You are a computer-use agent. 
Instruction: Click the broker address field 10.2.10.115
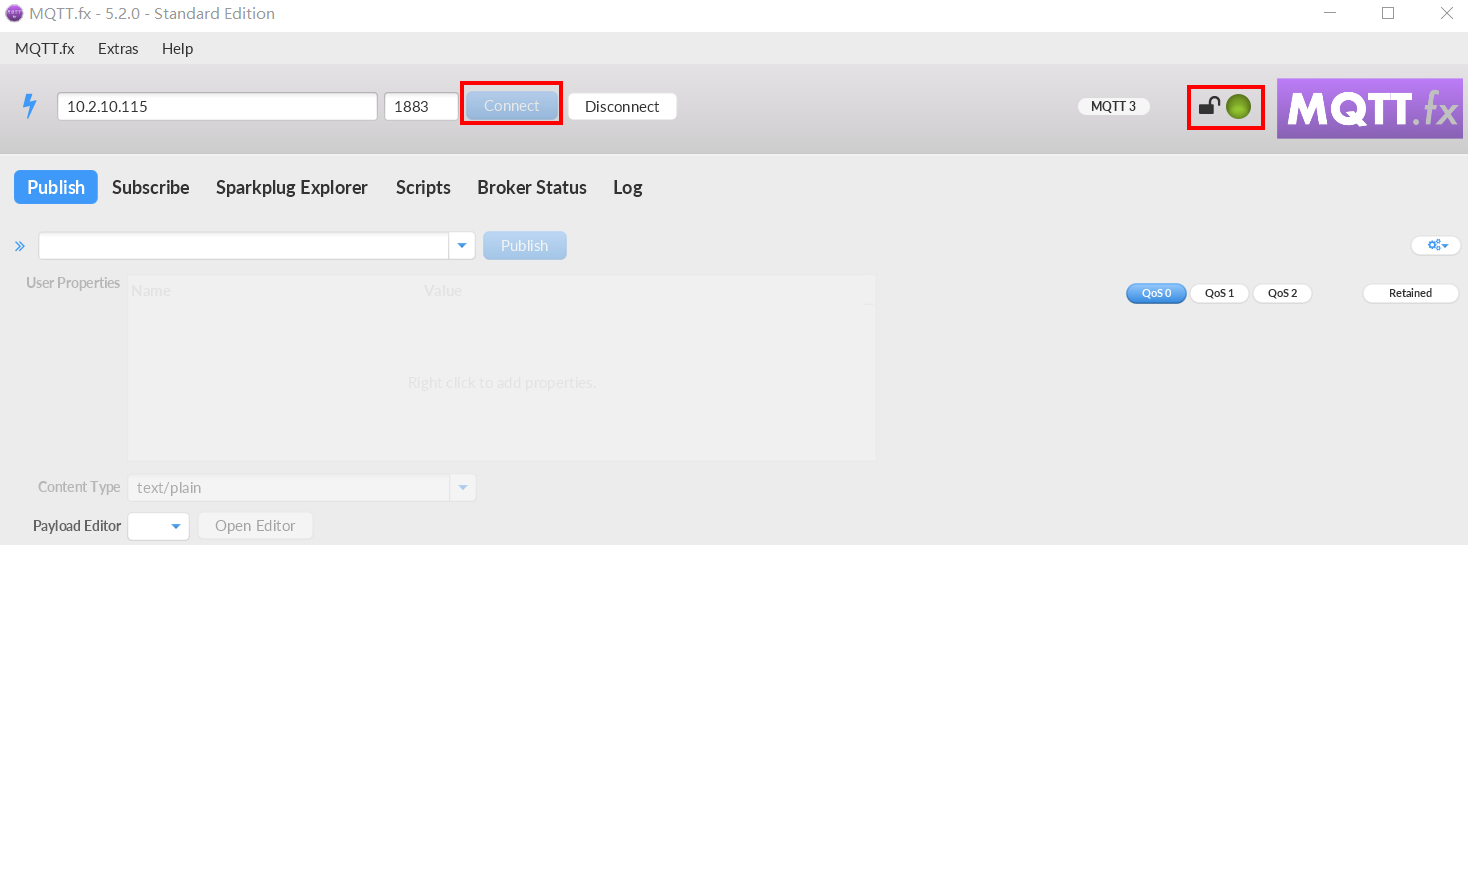click(x=217, y=106)
